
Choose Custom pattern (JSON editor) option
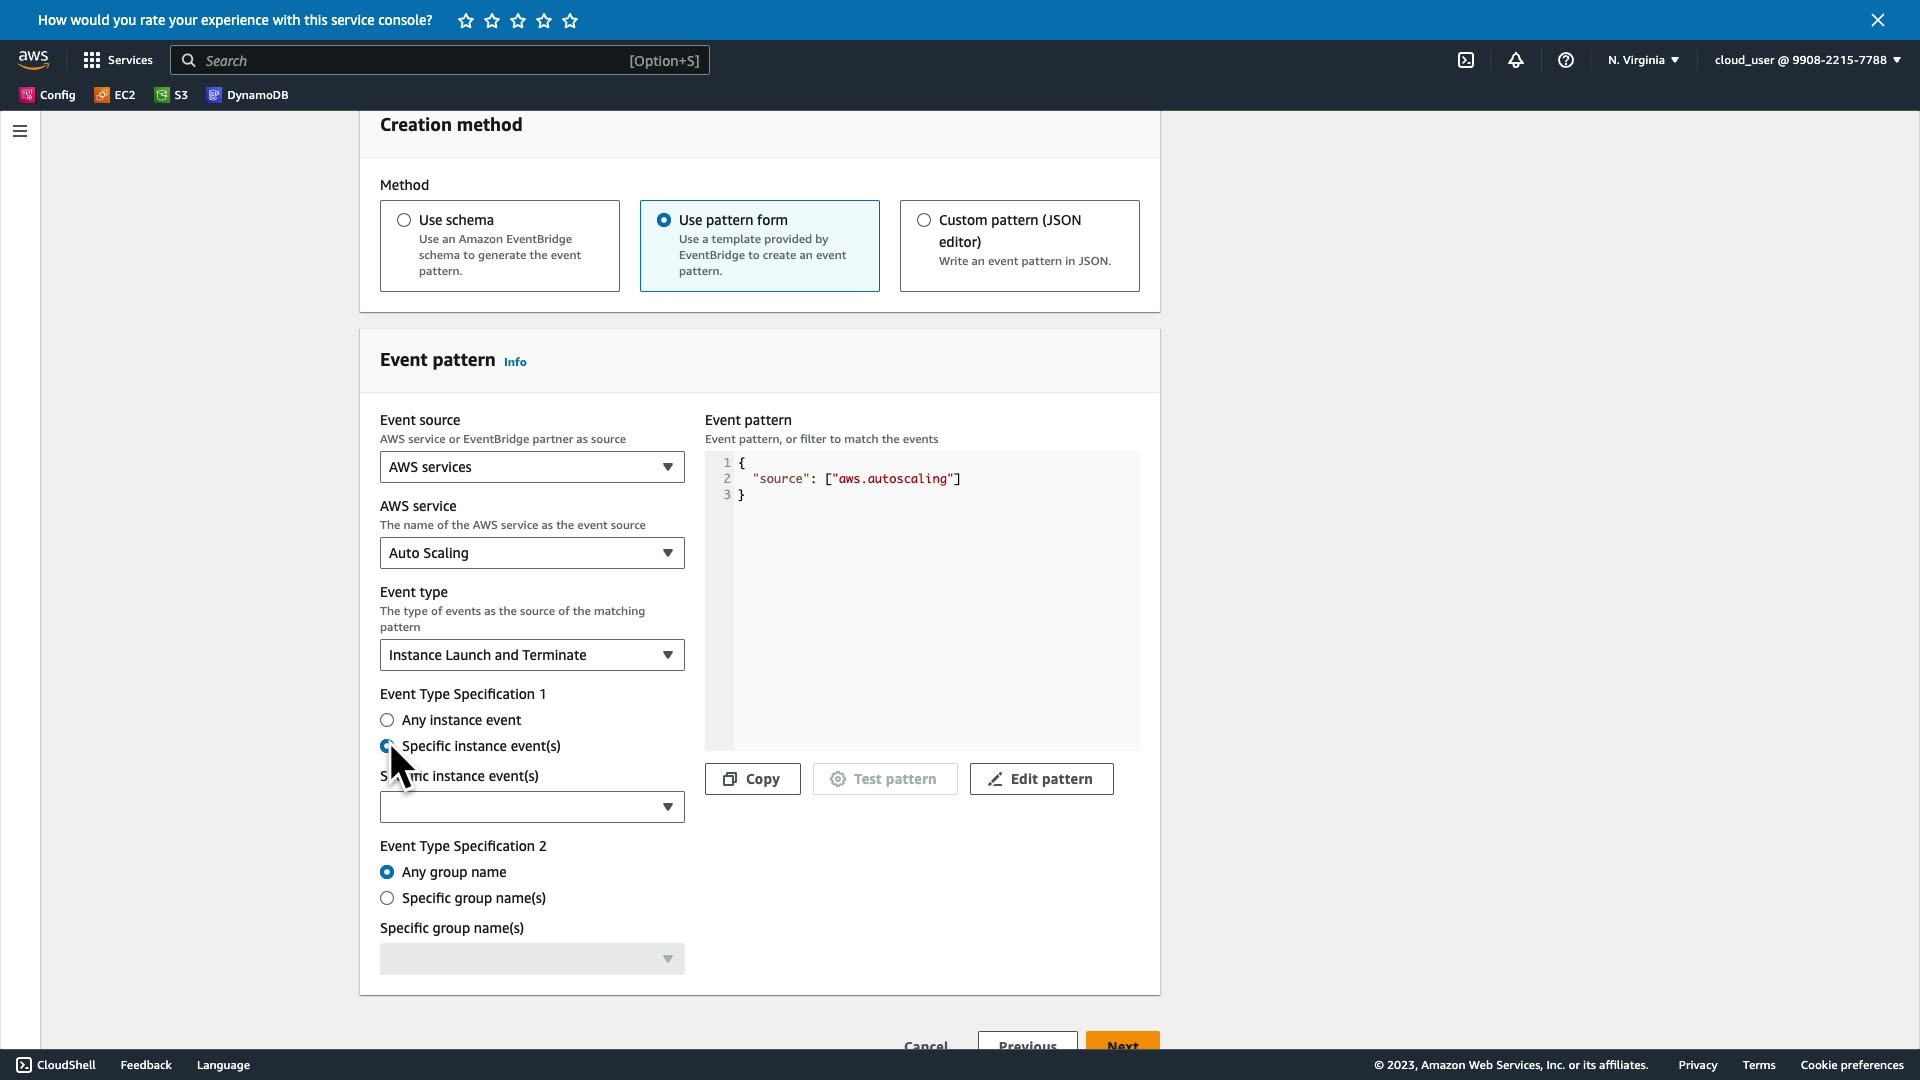[x=924, y=220]
